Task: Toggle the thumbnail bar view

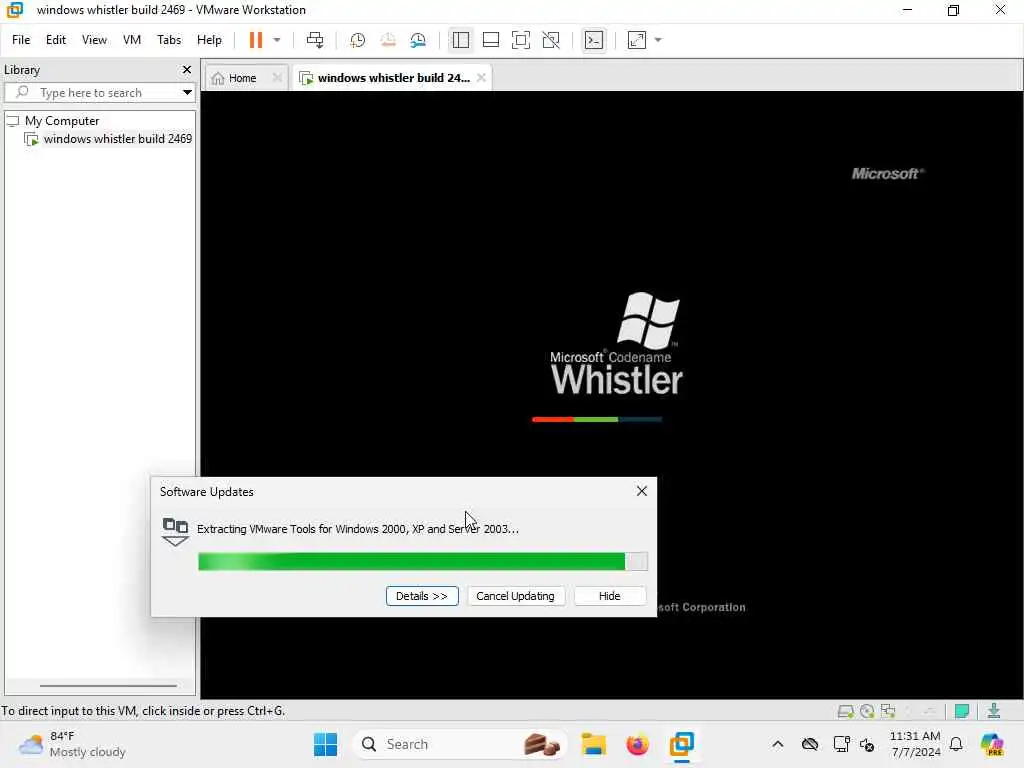Action: click(x=490, y=40)
